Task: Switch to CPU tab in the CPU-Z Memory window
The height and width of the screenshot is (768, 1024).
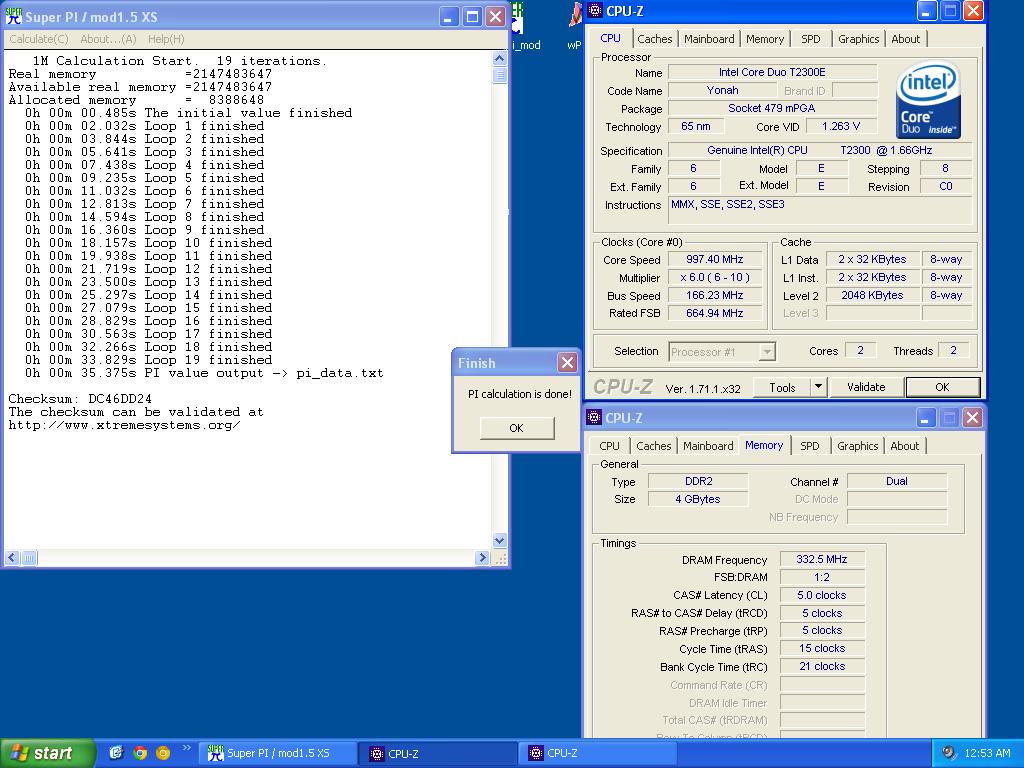Action: click(x=609, y=446)
